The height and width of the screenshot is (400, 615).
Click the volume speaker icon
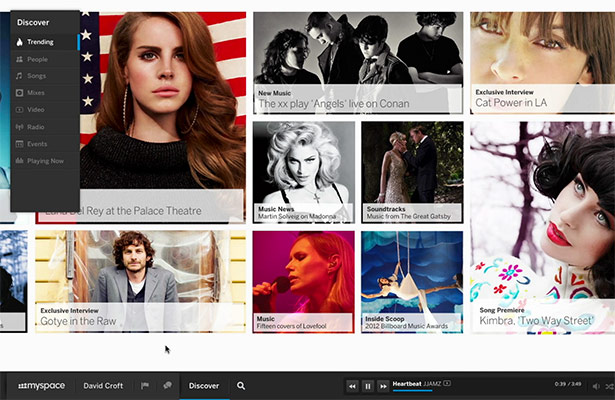click(596, 386)
